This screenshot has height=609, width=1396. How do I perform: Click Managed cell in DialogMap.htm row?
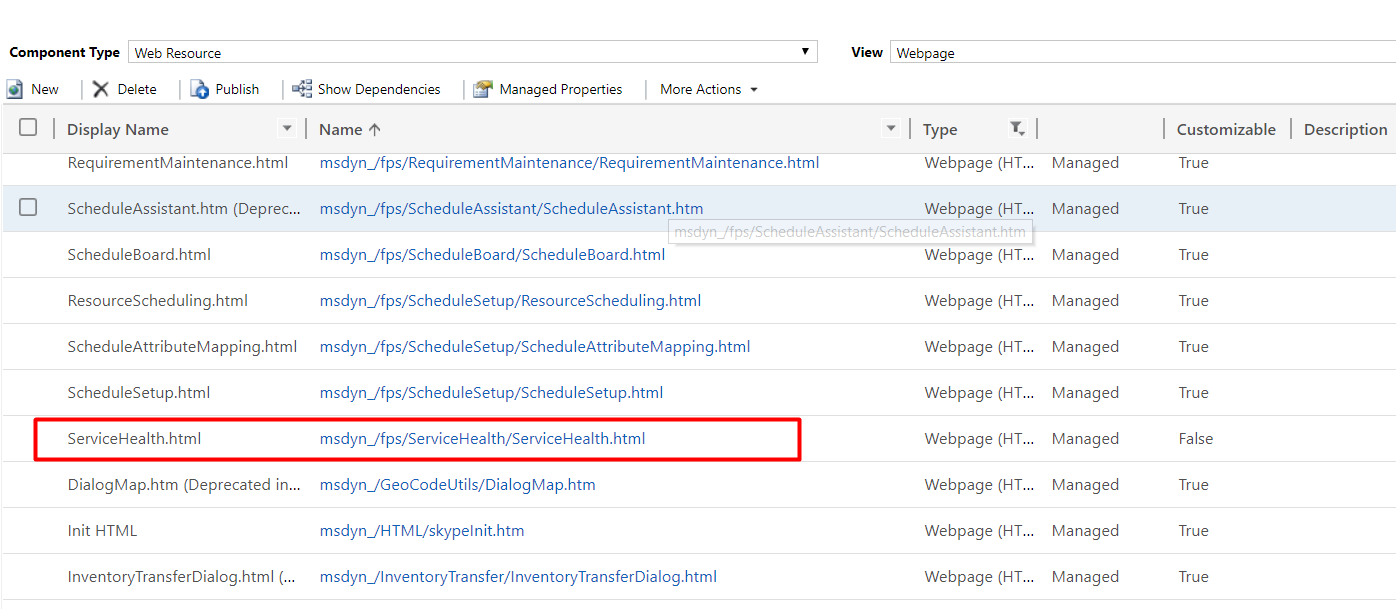pyautogui.click(x=1085, y=484)
